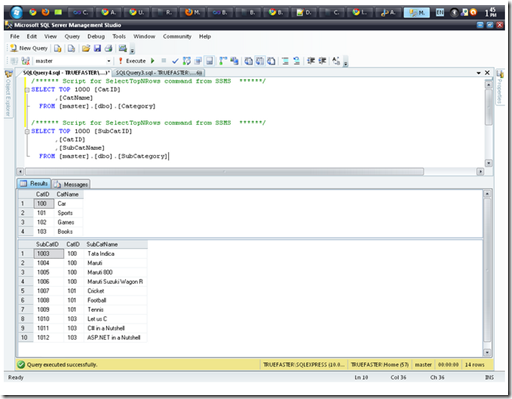Click the Decrease Indent icon
512x399 pixels.
tap(311, 61)
